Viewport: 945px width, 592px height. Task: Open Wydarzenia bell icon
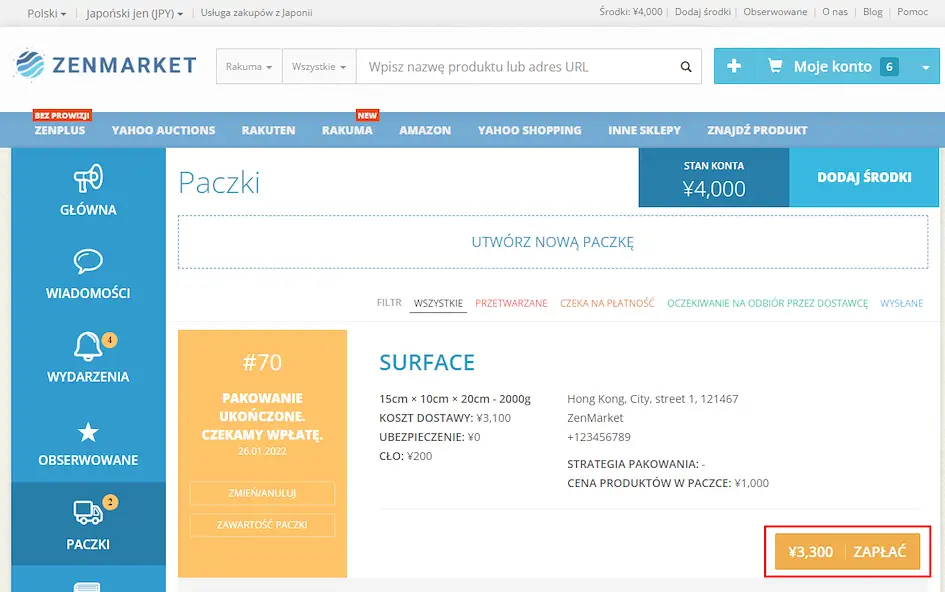pyautogui.click(x=87, y=347)
